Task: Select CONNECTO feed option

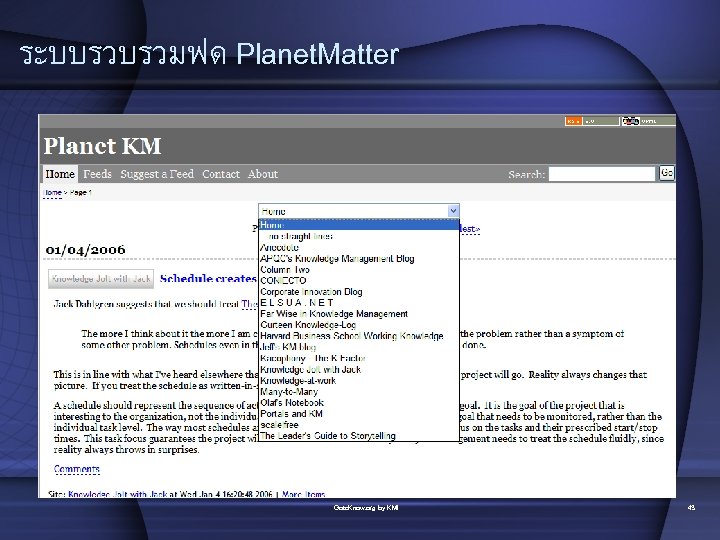Action: tap(359, 280)
